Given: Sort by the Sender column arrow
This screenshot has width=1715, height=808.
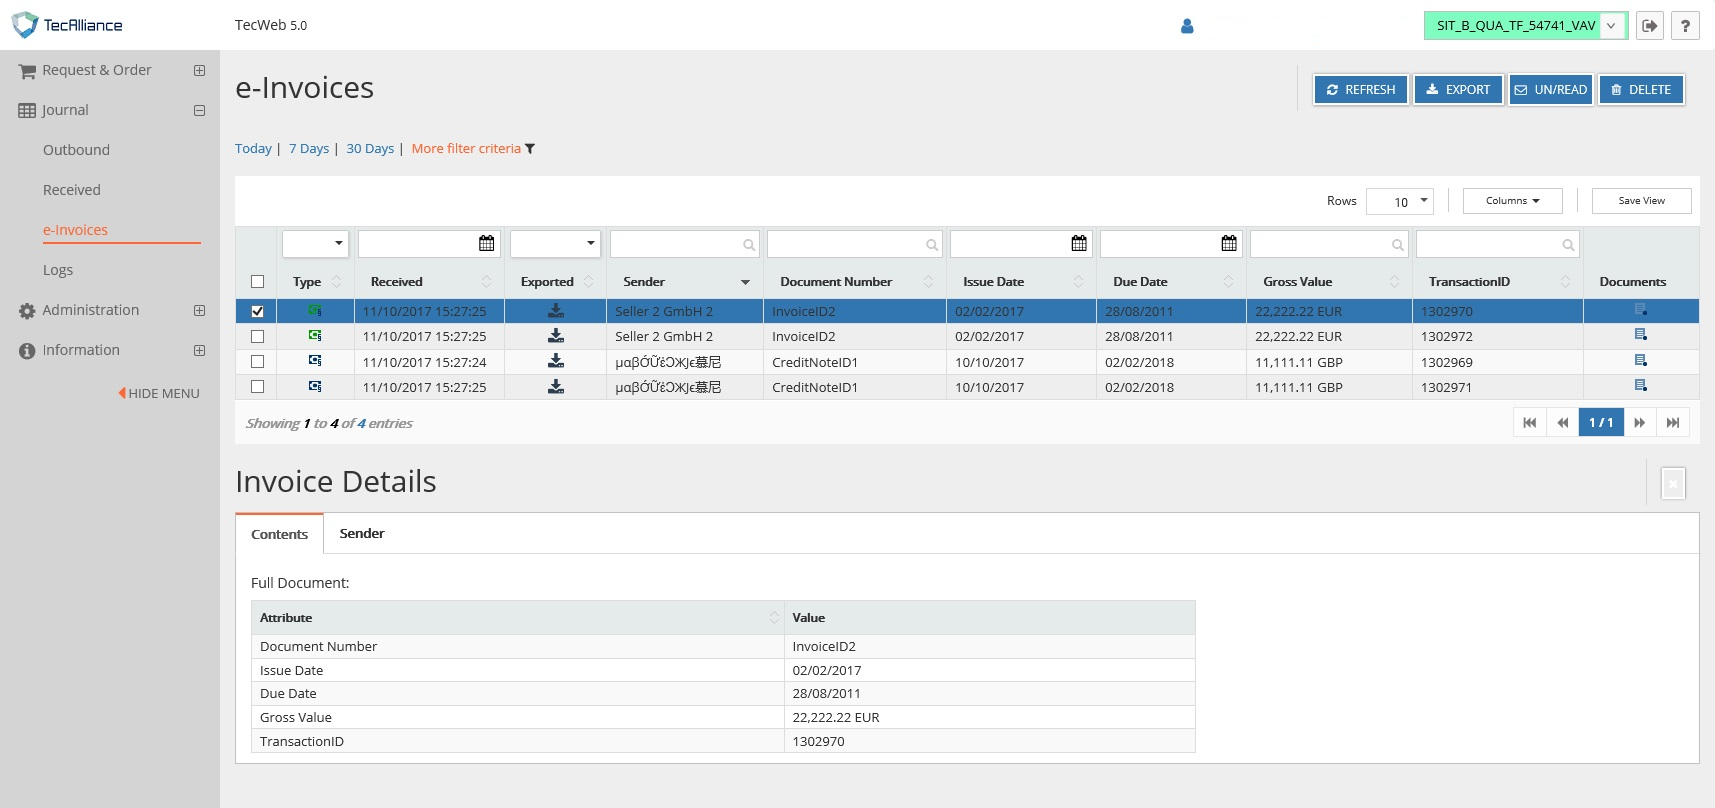Looking at the screenshot, I should [745, 282].
